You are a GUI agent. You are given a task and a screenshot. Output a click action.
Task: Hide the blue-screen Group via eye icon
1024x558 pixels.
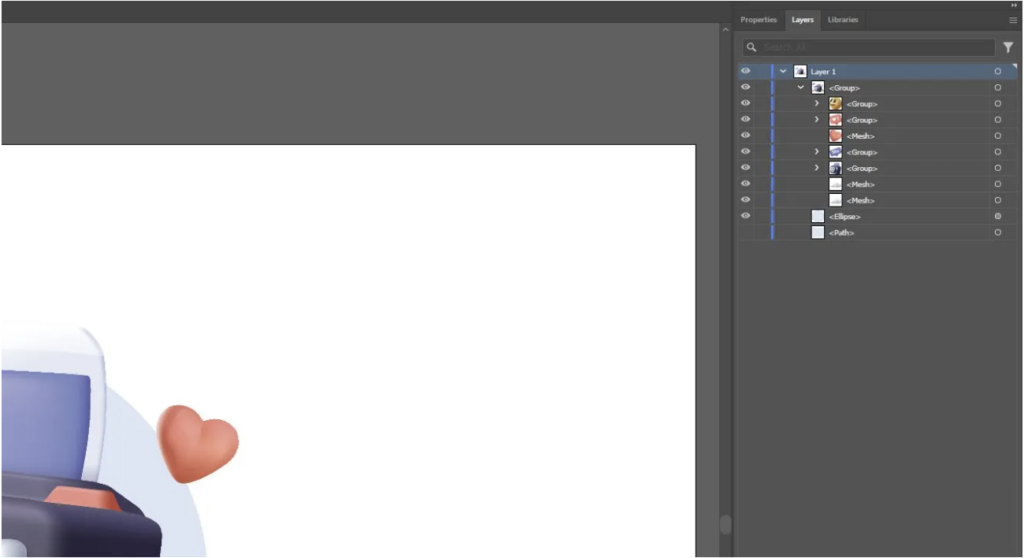745,152
